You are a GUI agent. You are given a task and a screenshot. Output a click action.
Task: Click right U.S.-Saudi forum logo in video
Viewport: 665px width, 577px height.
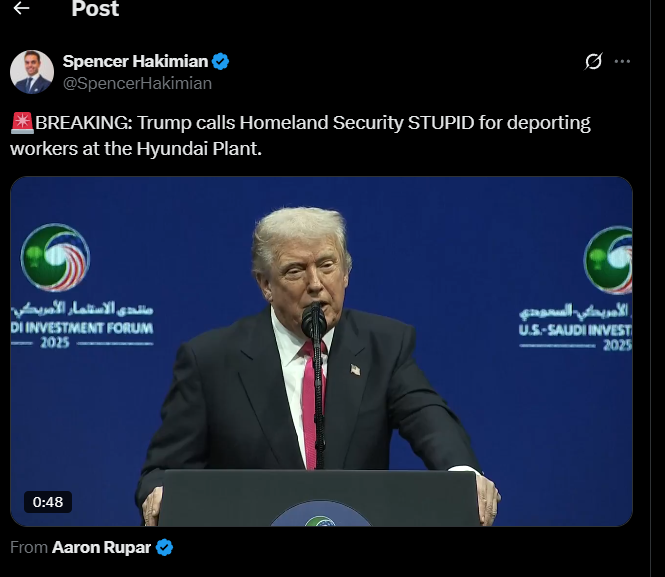pos(608,260)
